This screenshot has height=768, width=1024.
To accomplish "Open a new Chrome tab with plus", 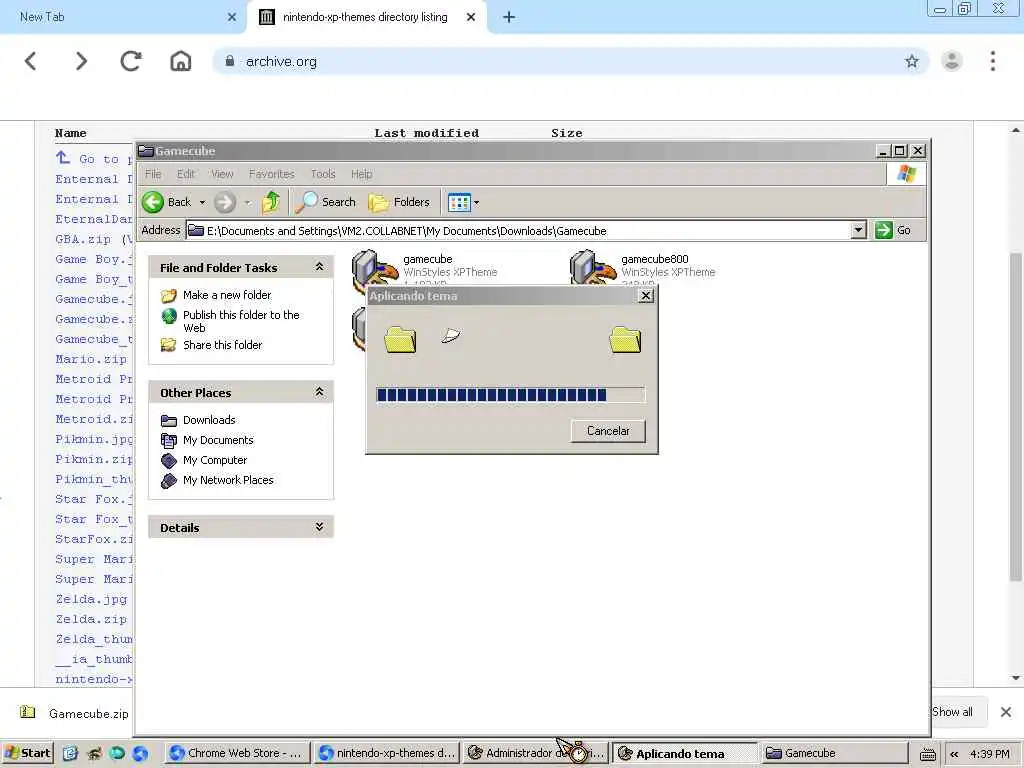I will pyautogui.click(x=509, y=17).
